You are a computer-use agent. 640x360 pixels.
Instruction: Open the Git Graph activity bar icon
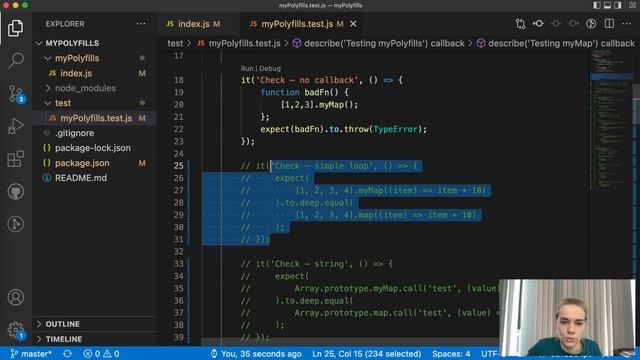click(x=16, y=224)
